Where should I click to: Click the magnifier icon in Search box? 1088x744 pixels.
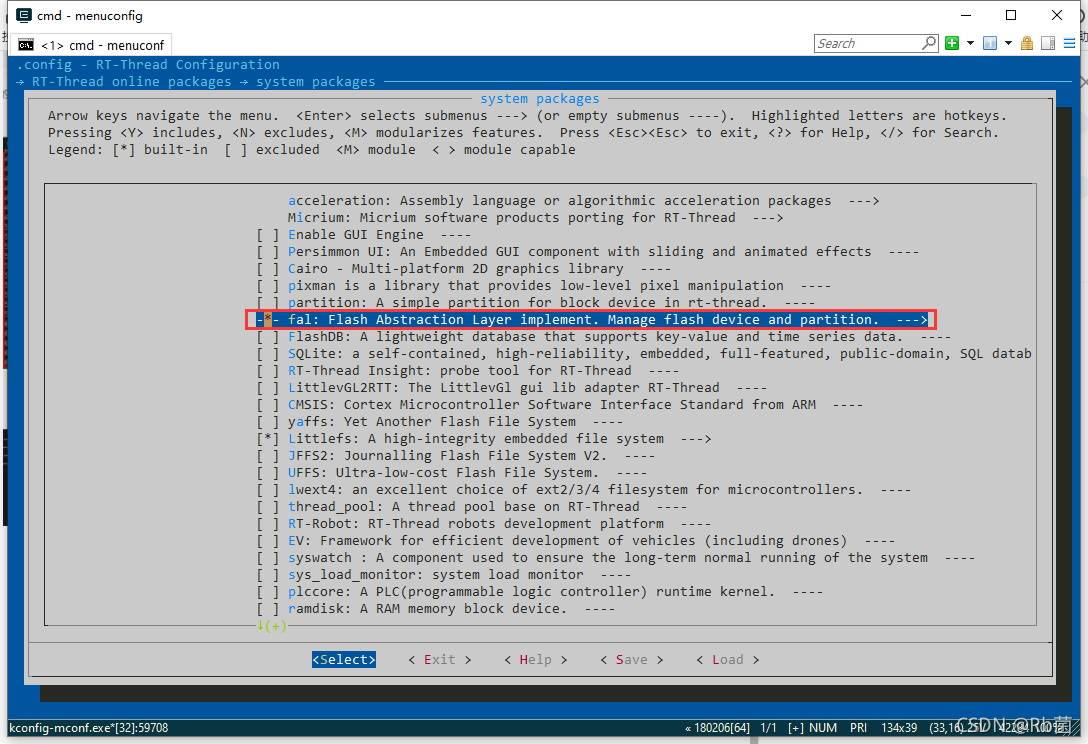(x=928, y=43)
